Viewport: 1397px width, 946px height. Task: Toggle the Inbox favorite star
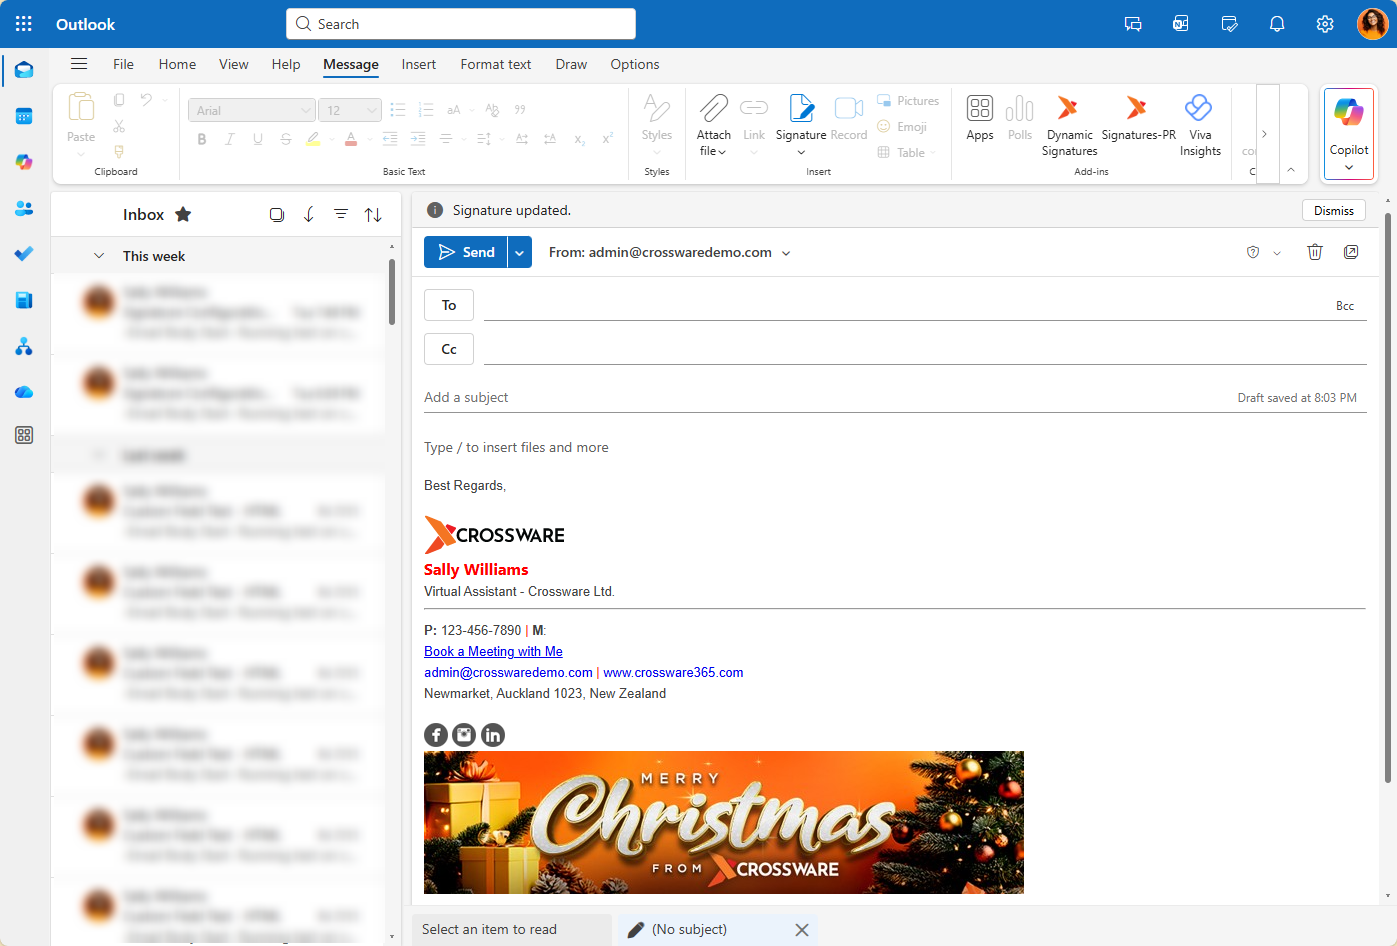coord(183,214)
